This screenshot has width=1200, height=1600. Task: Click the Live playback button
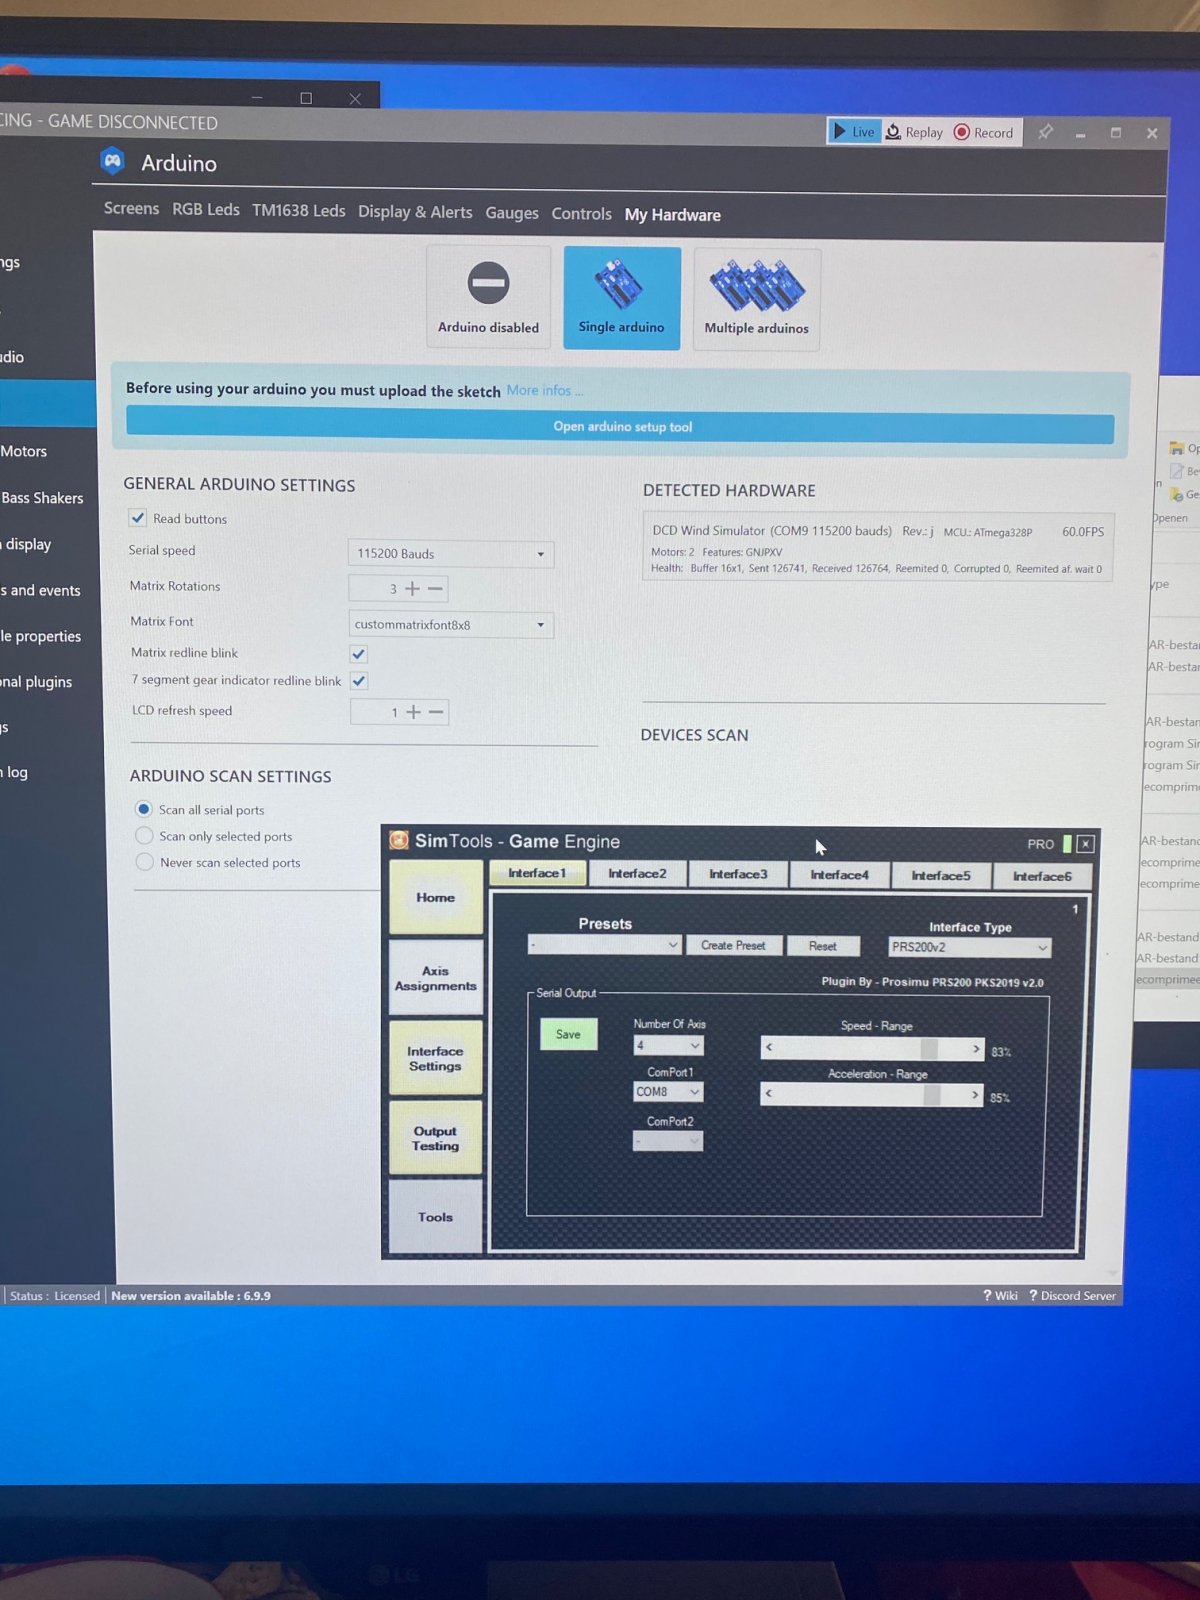click(x=854, y=132)
